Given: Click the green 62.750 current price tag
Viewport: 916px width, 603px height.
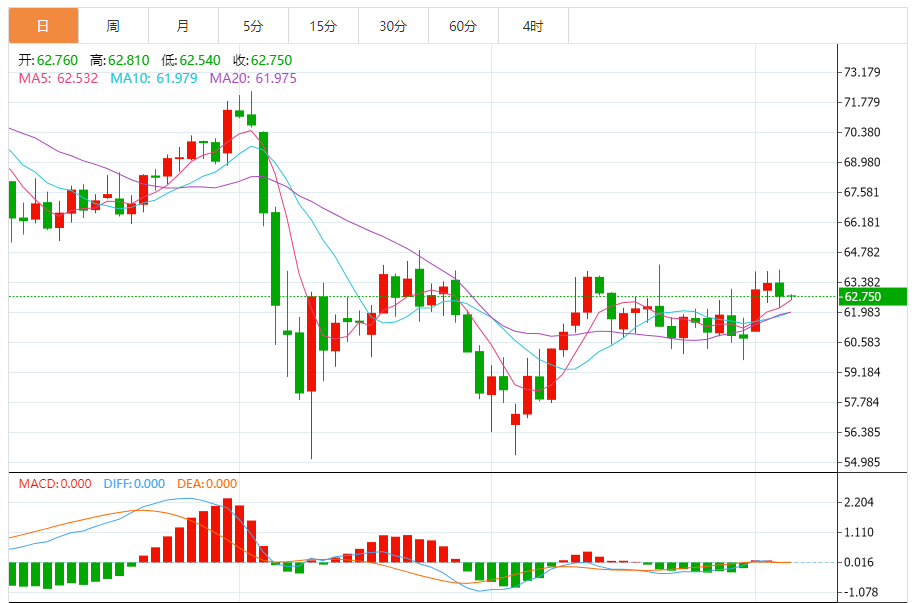Looking at the screenshot, I should coord(873,297).
